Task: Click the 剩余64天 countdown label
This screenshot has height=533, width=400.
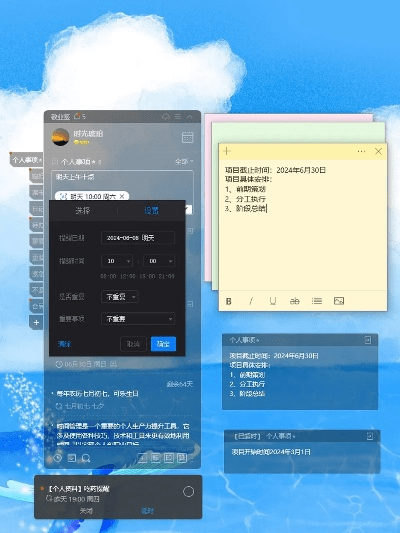Action: click(179, 384)
